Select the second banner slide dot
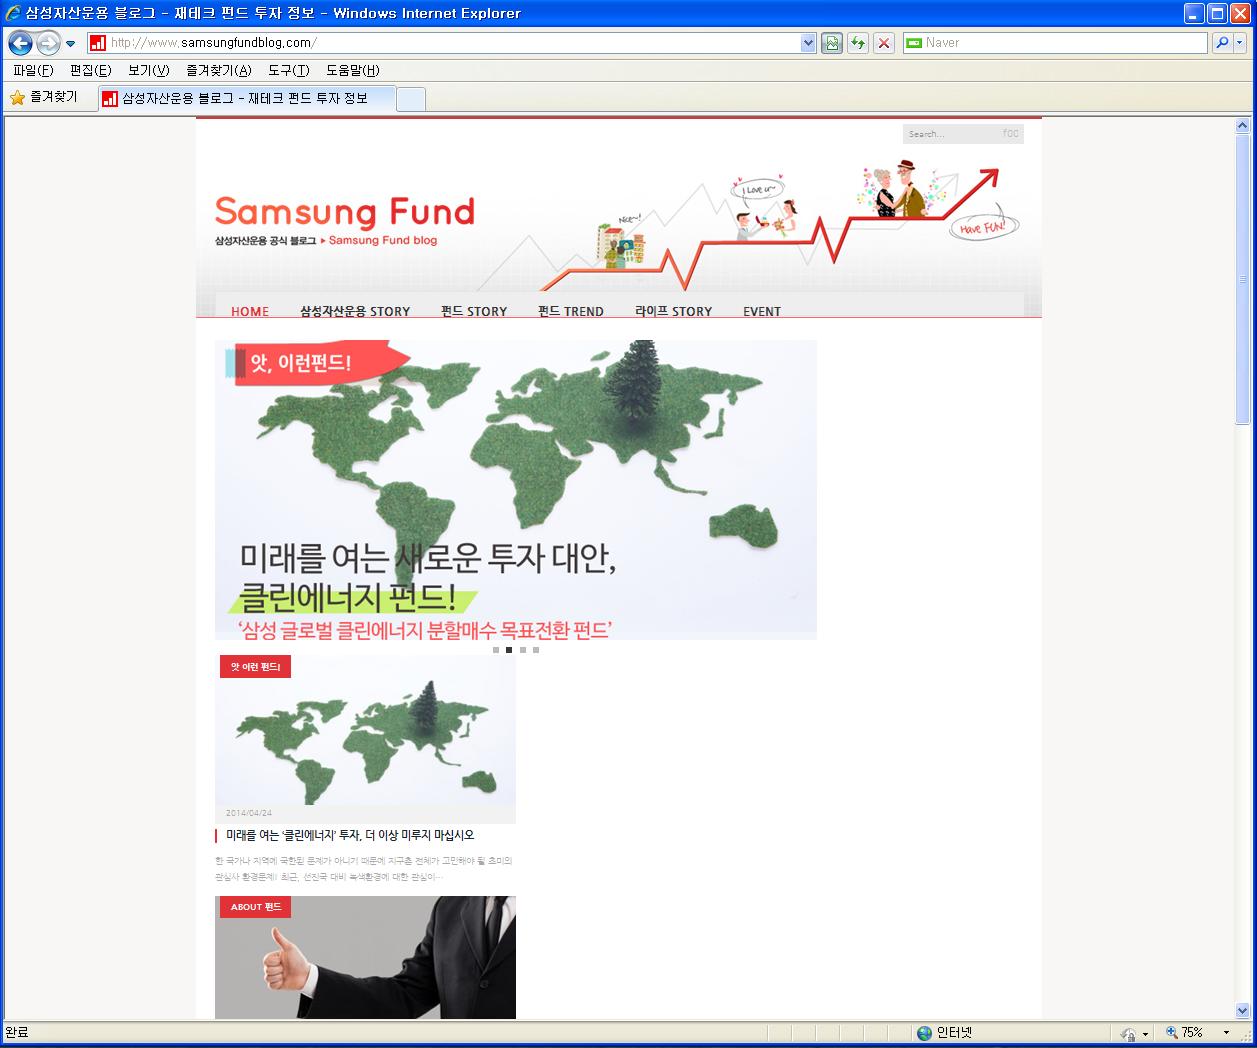1257x1048 pixels. tap(509, 650)
